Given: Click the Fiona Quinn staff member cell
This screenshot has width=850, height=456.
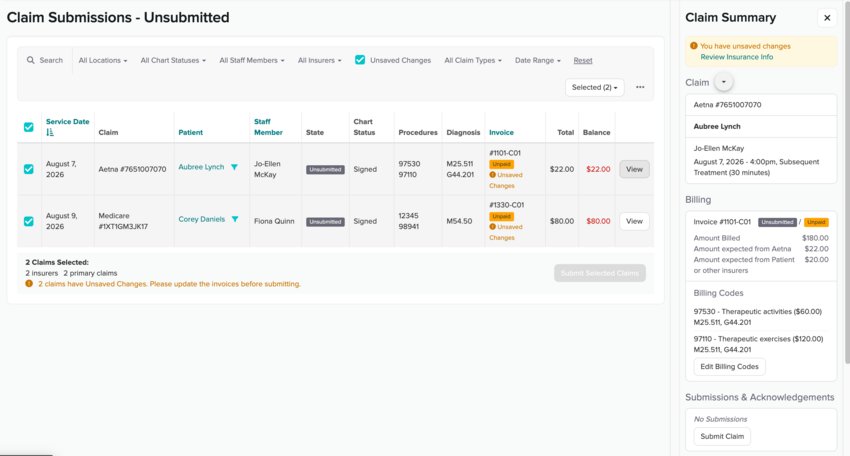Looking at the screenshot, I should point(274,221).
